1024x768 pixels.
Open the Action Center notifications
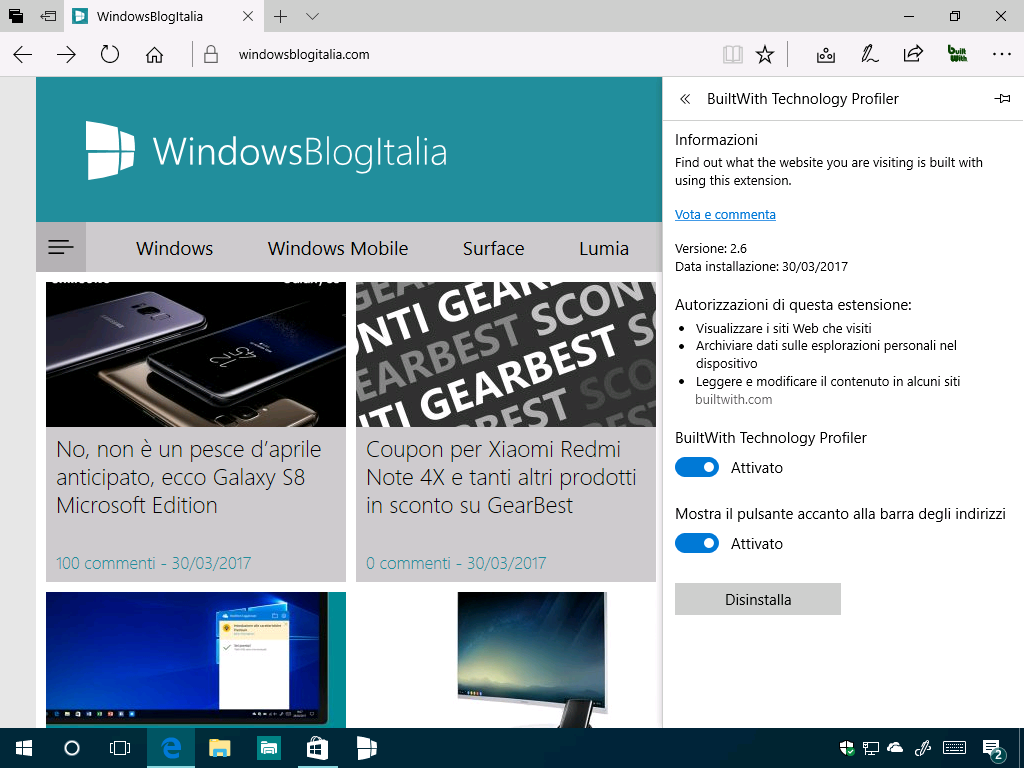tap(993, 750)
